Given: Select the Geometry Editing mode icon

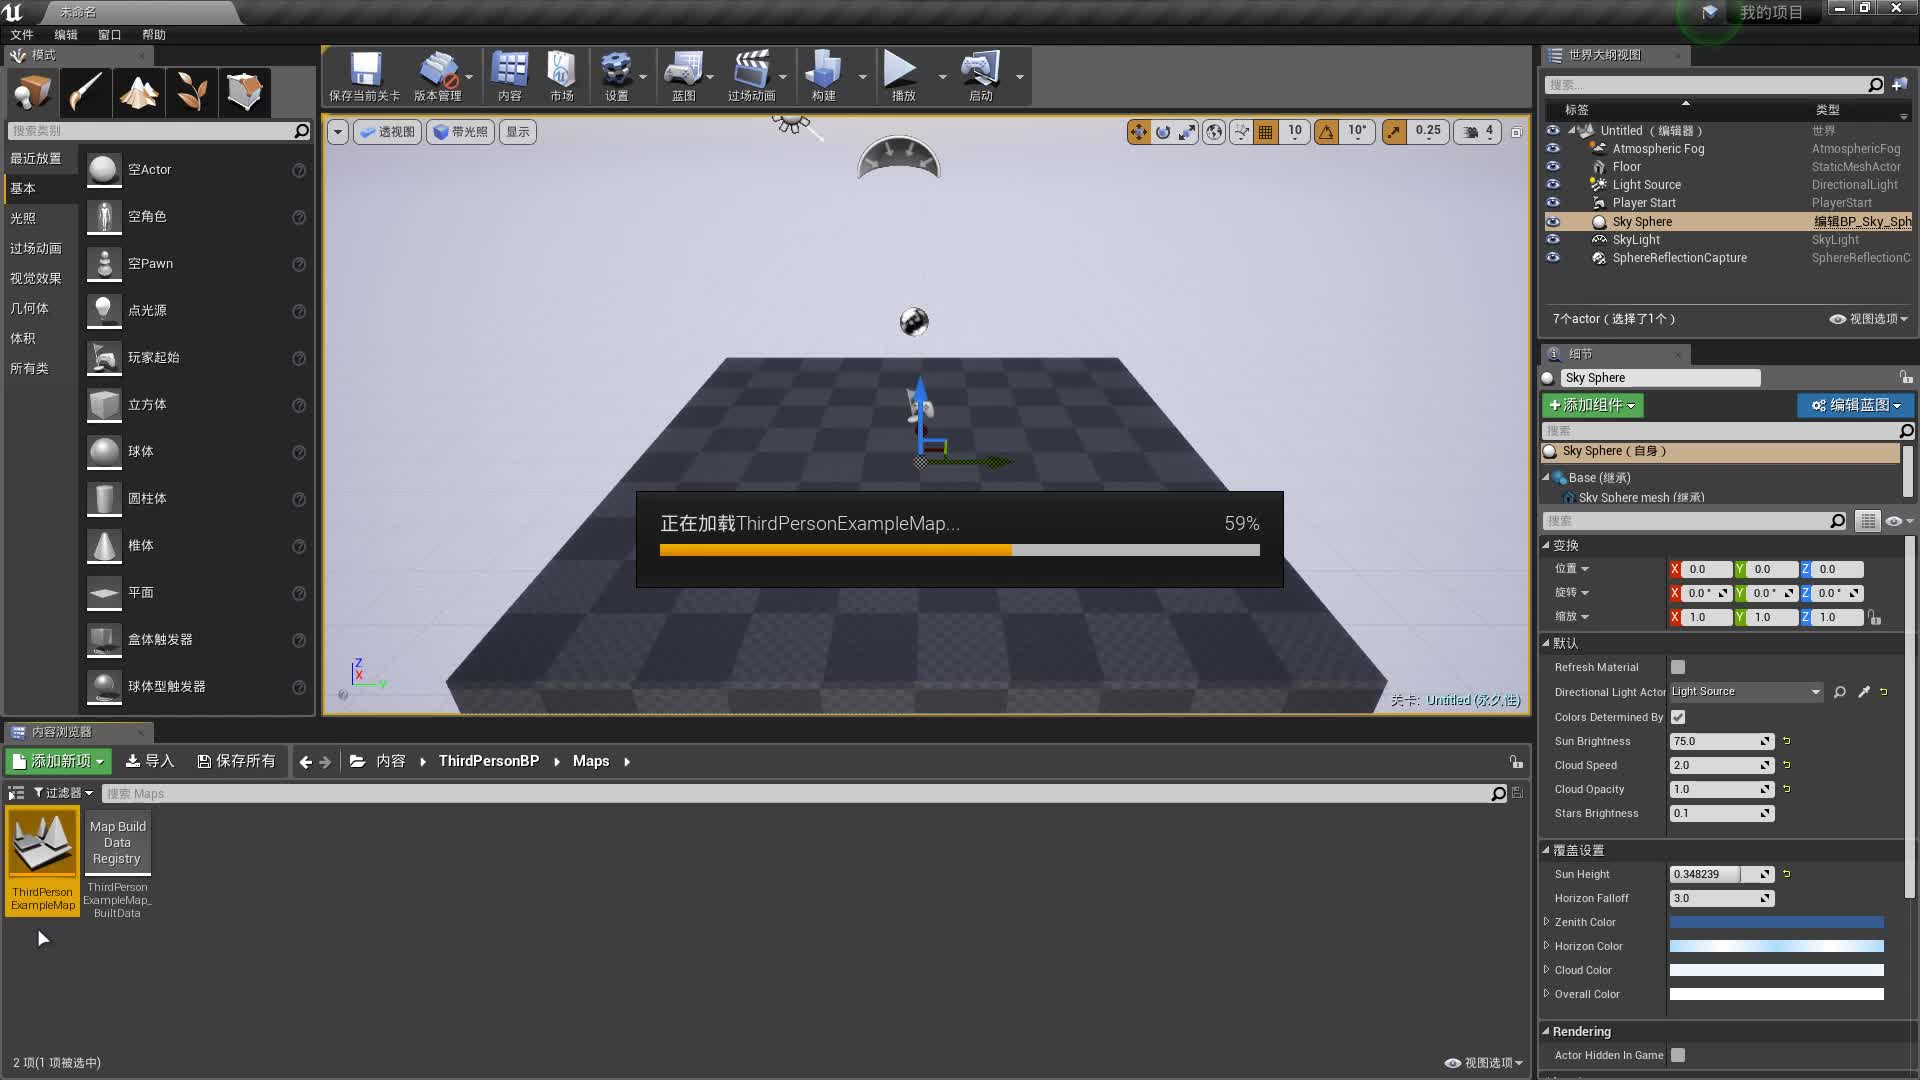Looking at the screenshot, I should point(244,93).
